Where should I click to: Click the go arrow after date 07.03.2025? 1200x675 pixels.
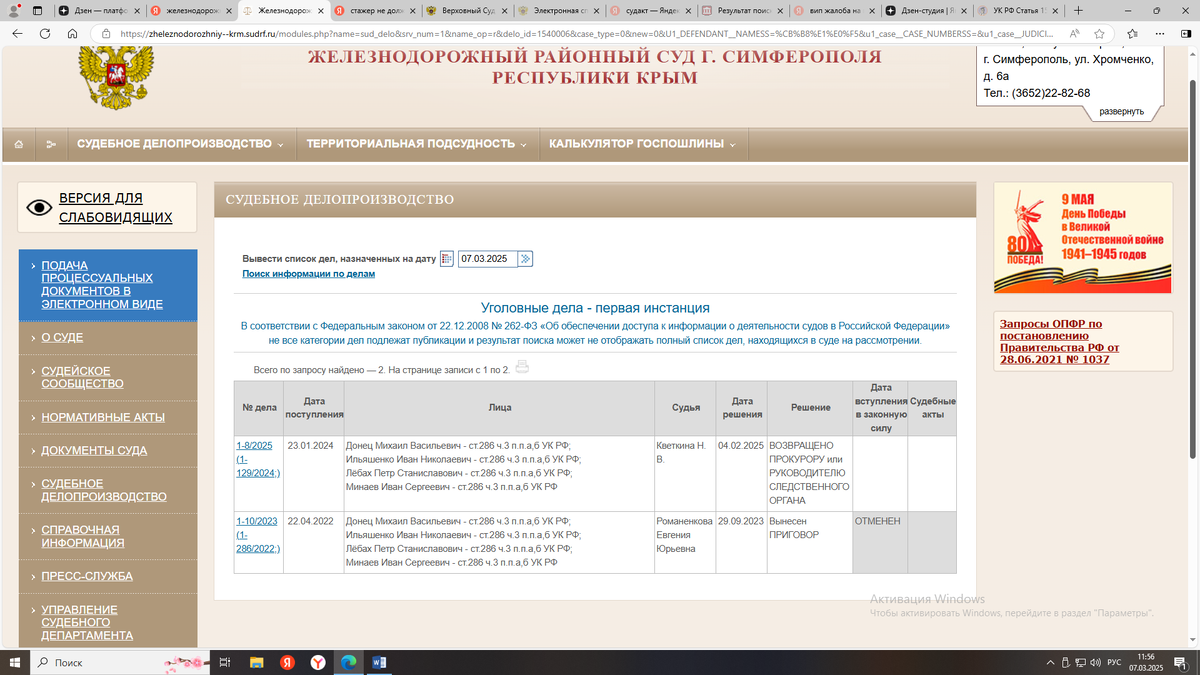click(525, 259)
